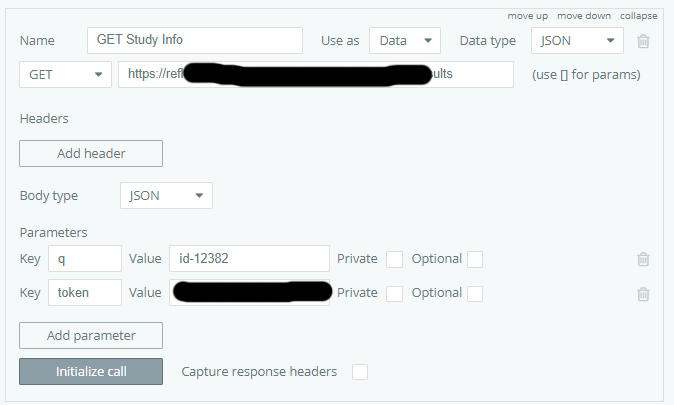Enable Private for token parameter
This screenshot has height=405, width=674.
(395, 293)
